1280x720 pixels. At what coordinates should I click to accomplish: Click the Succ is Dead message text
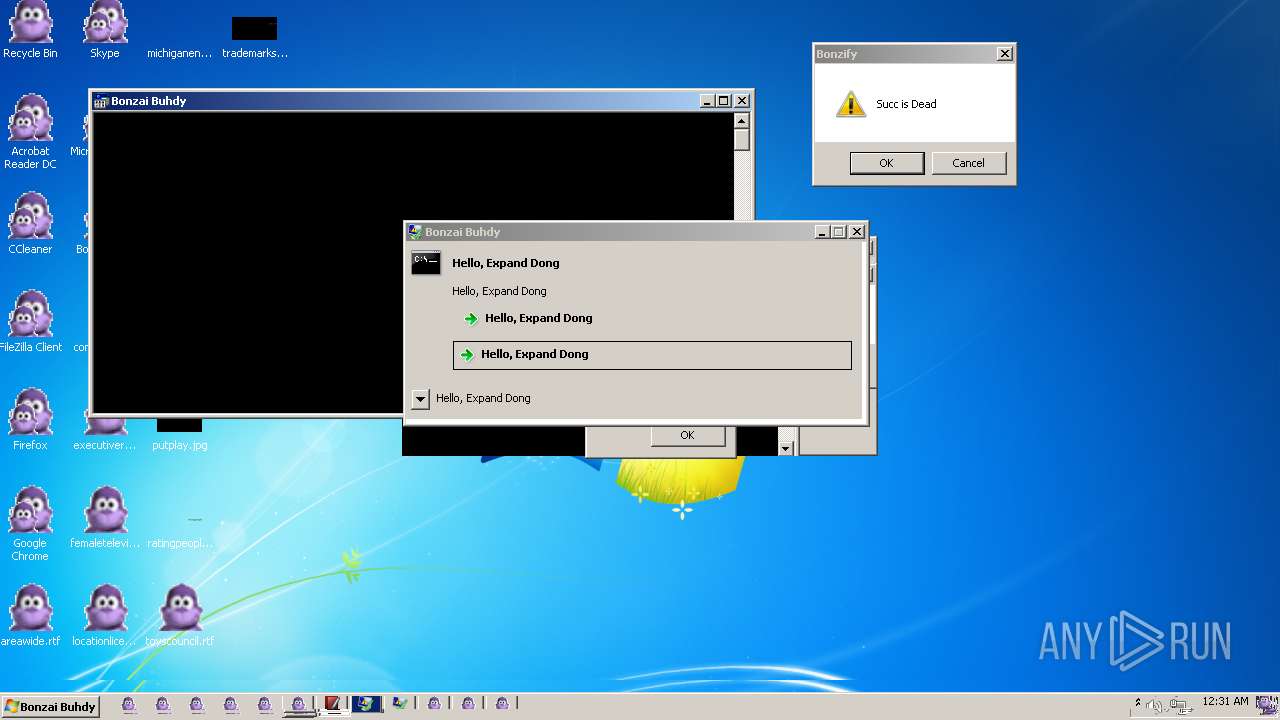[x=906, y=104]
